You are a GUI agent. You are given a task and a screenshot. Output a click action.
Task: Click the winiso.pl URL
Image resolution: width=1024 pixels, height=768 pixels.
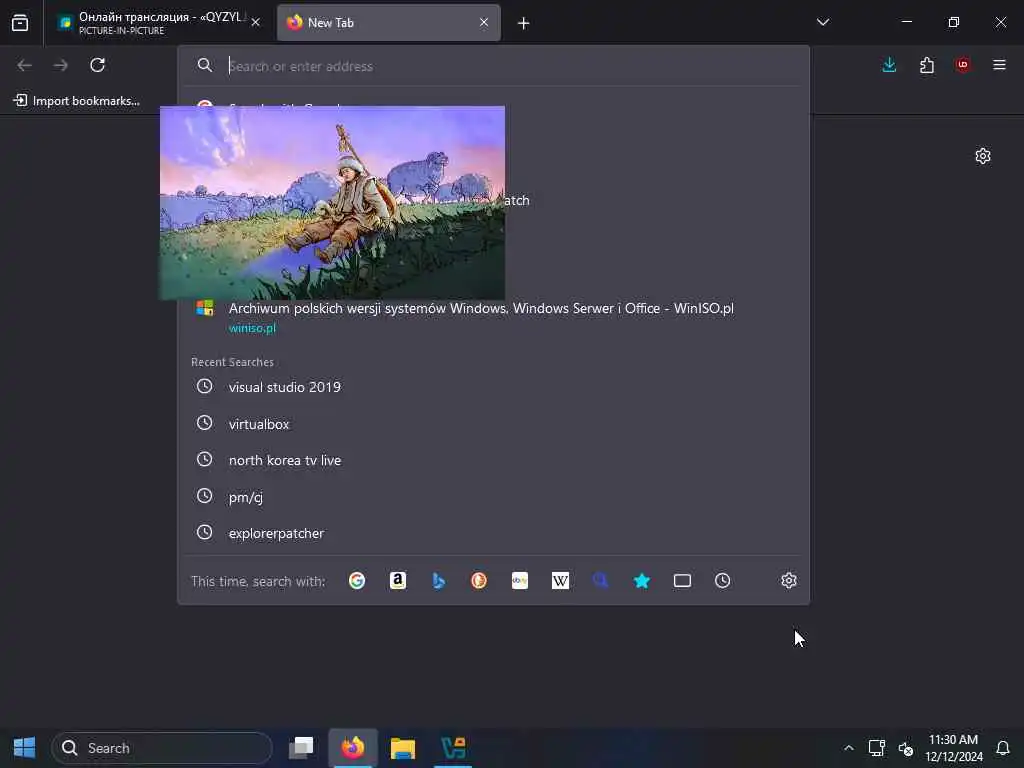pos(252,328)
